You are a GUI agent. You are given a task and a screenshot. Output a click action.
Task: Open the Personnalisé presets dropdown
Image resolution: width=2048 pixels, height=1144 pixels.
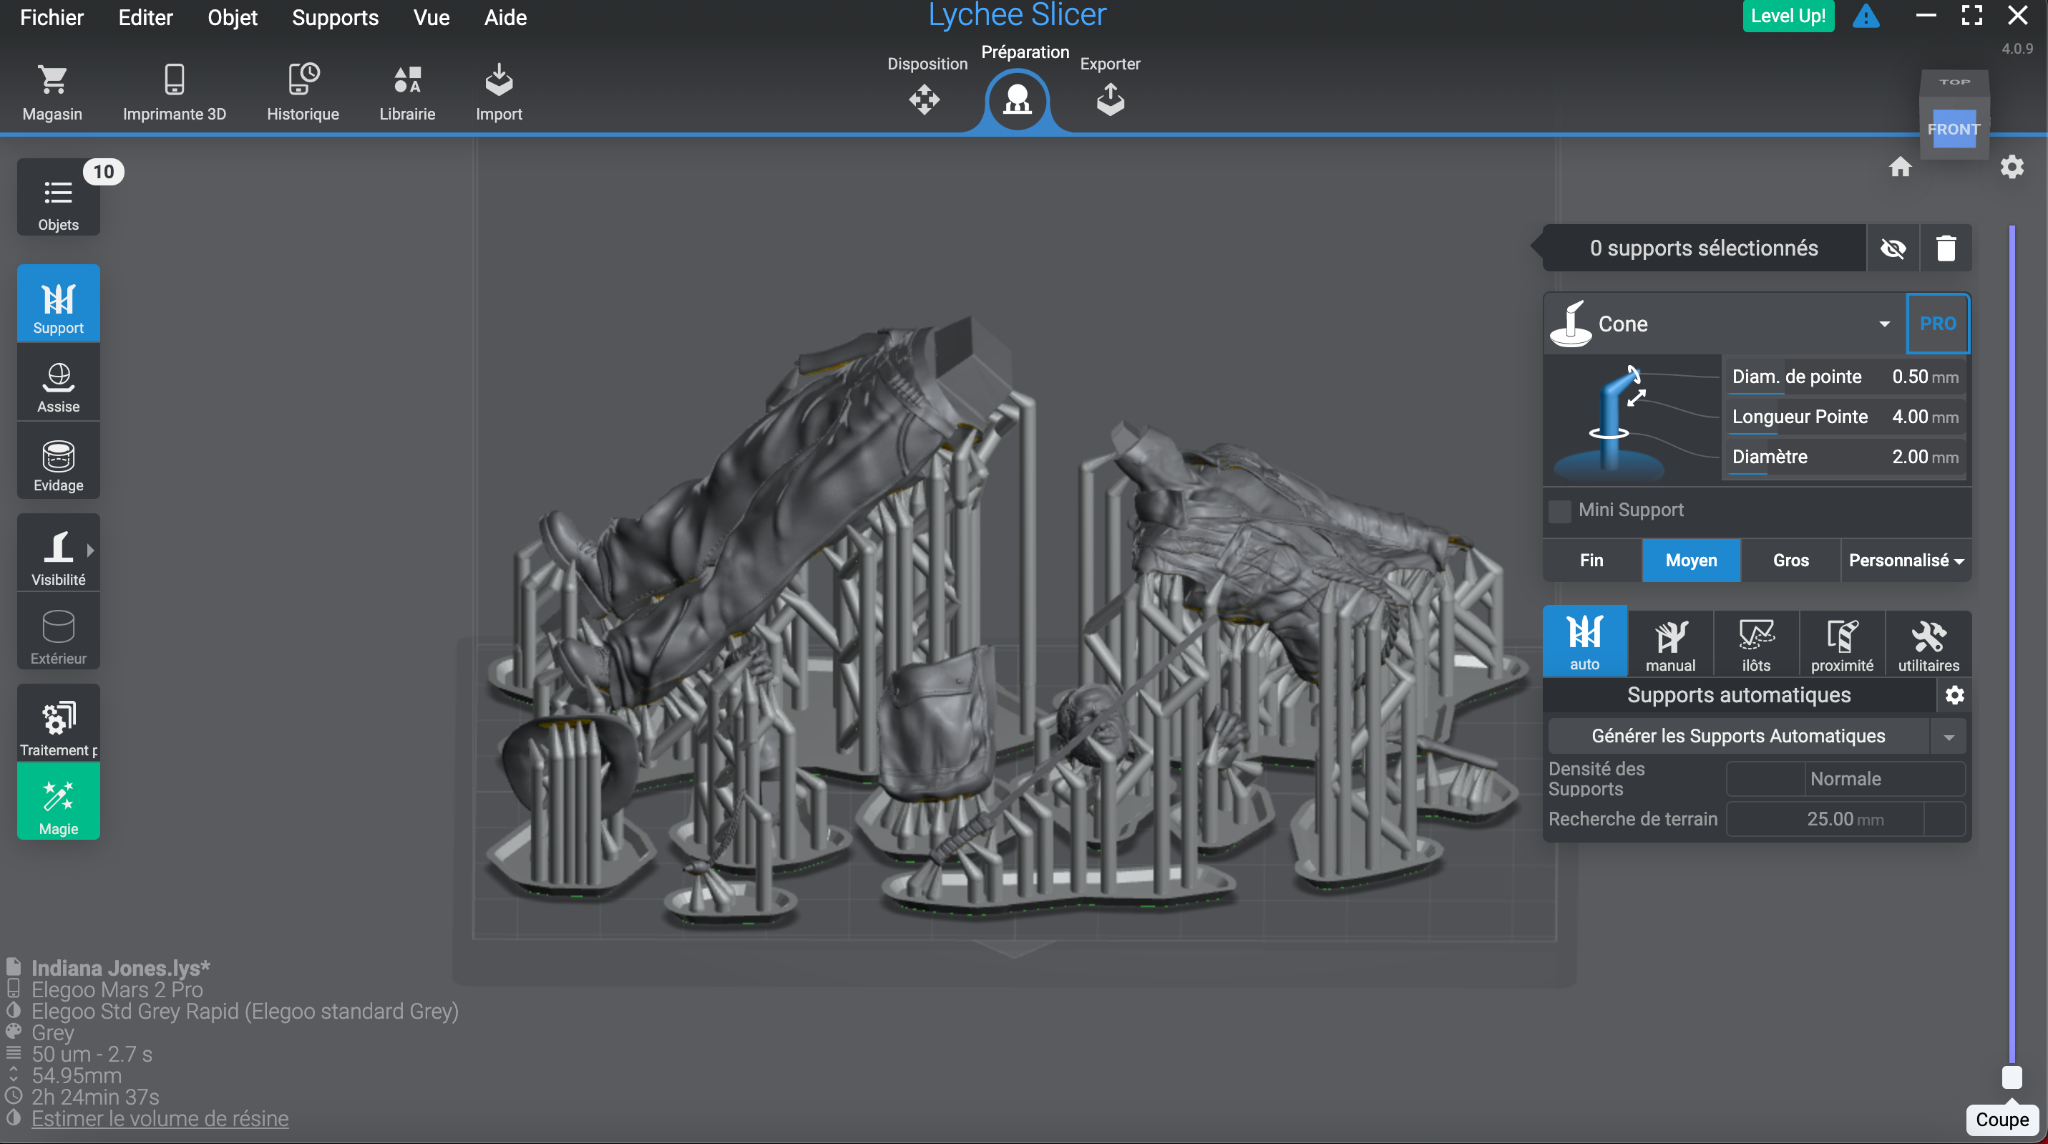pyautogui.click(x=1905, y=560)
